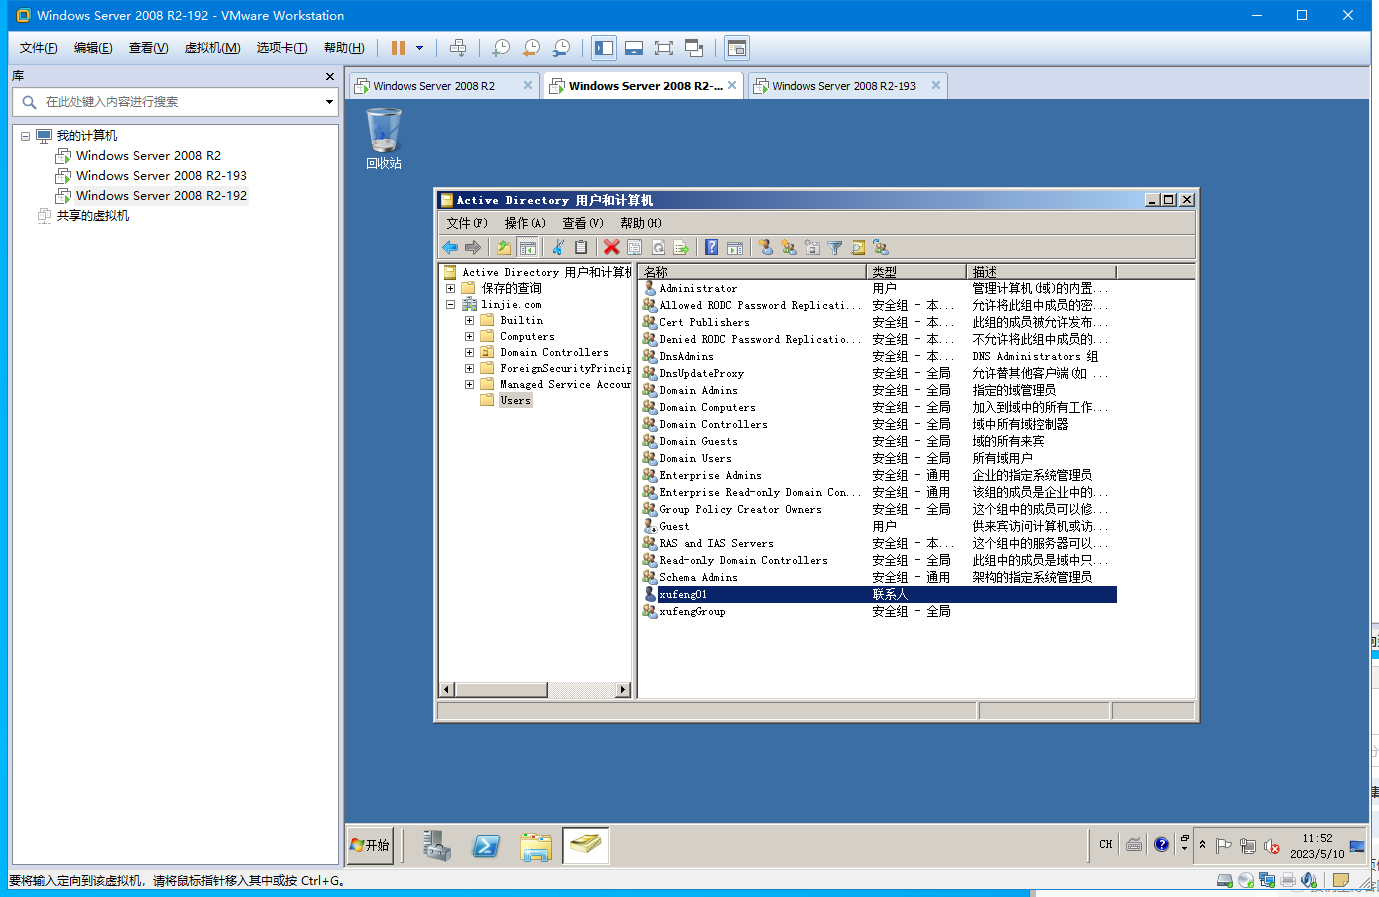Open the Recycle Bin on the guest desktop
Screen dimensions: 1379x897
[x=384, y=139]
